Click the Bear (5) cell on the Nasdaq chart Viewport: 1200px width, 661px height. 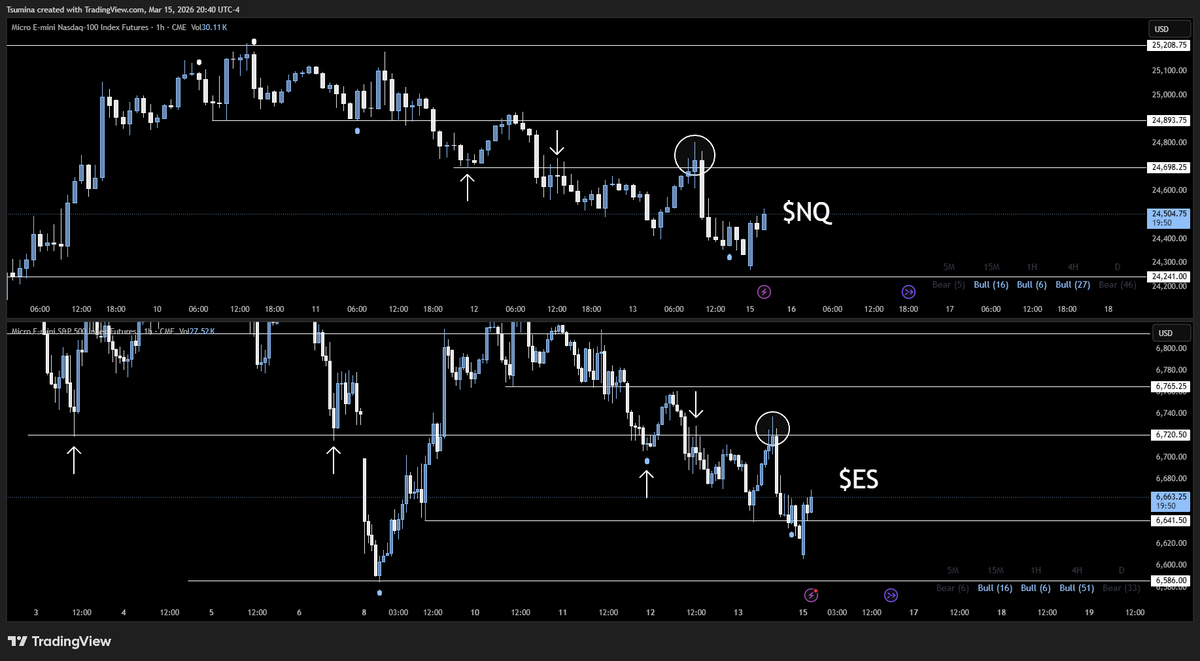point(950,284)
